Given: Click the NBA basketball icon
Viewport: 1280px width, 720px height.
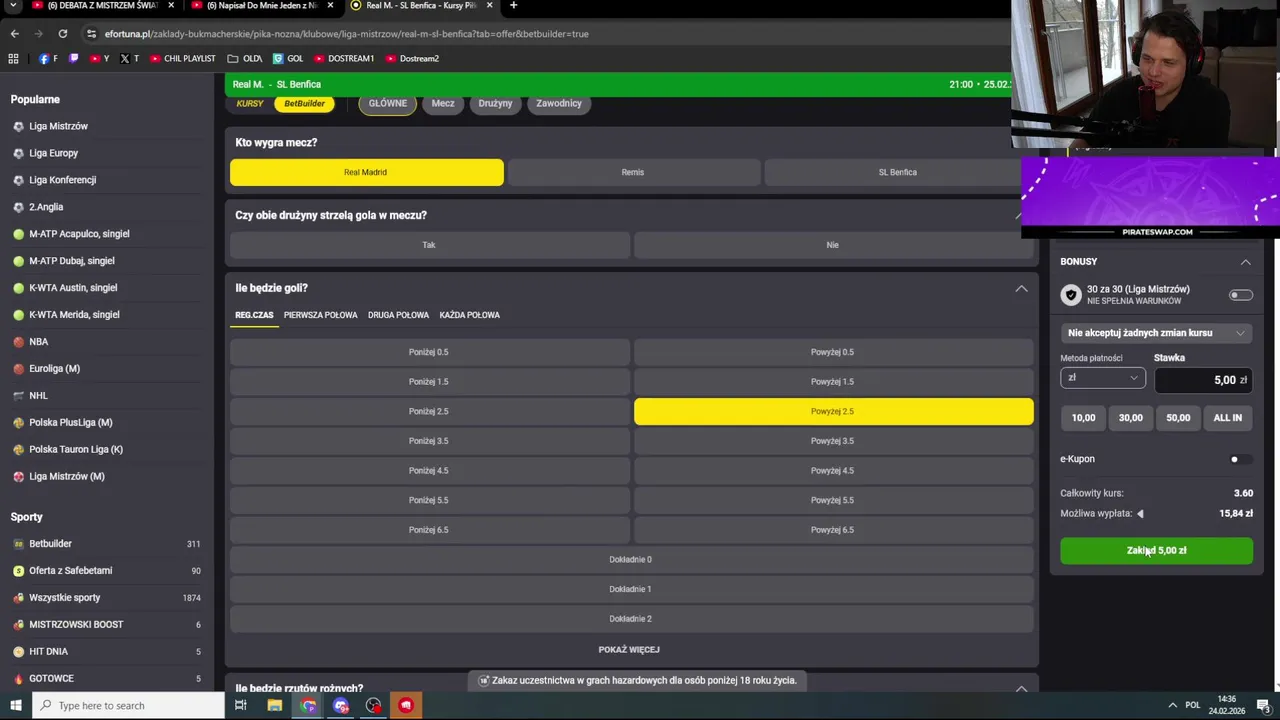Looking at the screenshot, I should 18,342.
